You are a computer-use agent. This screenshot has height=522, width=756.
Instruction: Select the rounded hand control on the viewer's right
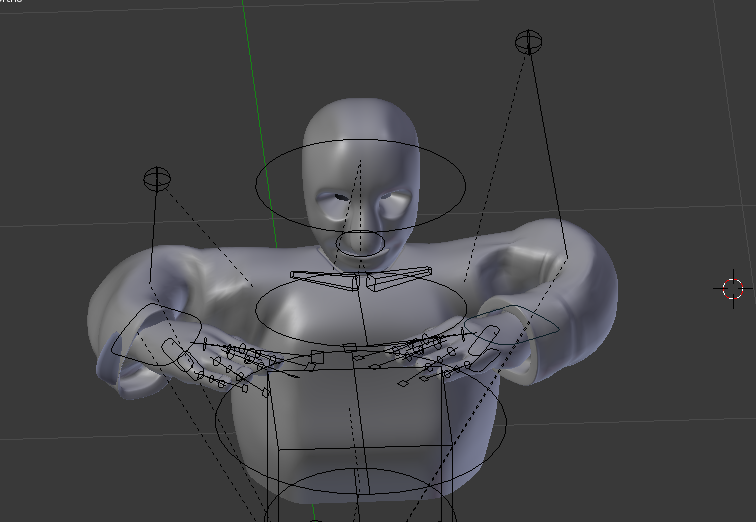point(512,325)
